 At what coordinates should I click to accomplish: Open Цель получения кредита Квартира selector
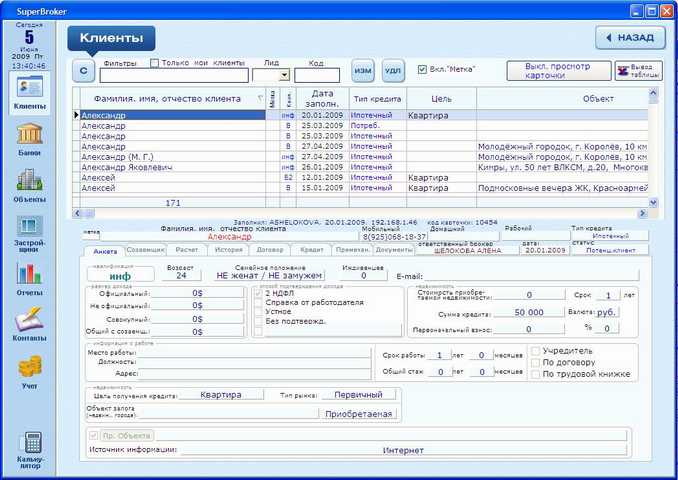point(221,395)
